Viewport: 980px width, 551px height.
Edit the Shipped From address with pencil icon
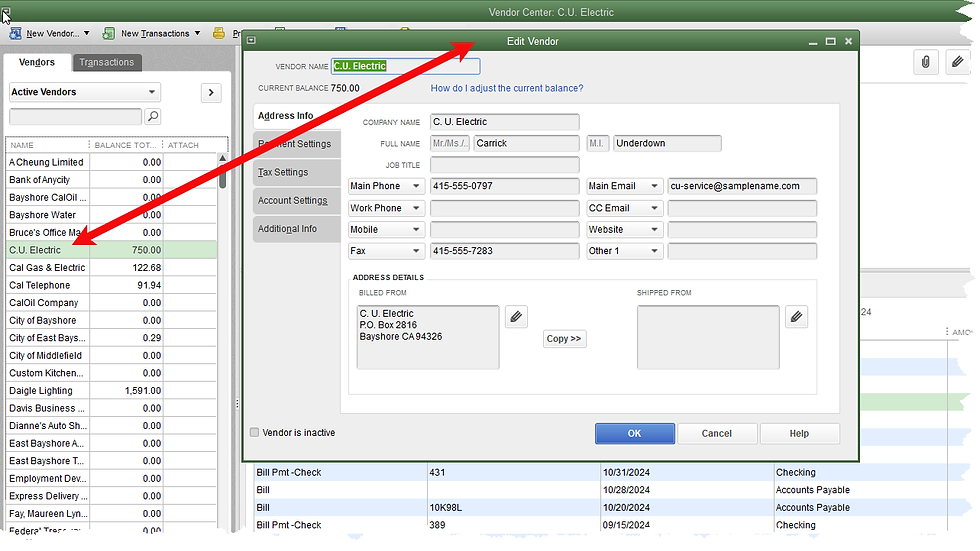click(796, 317)
